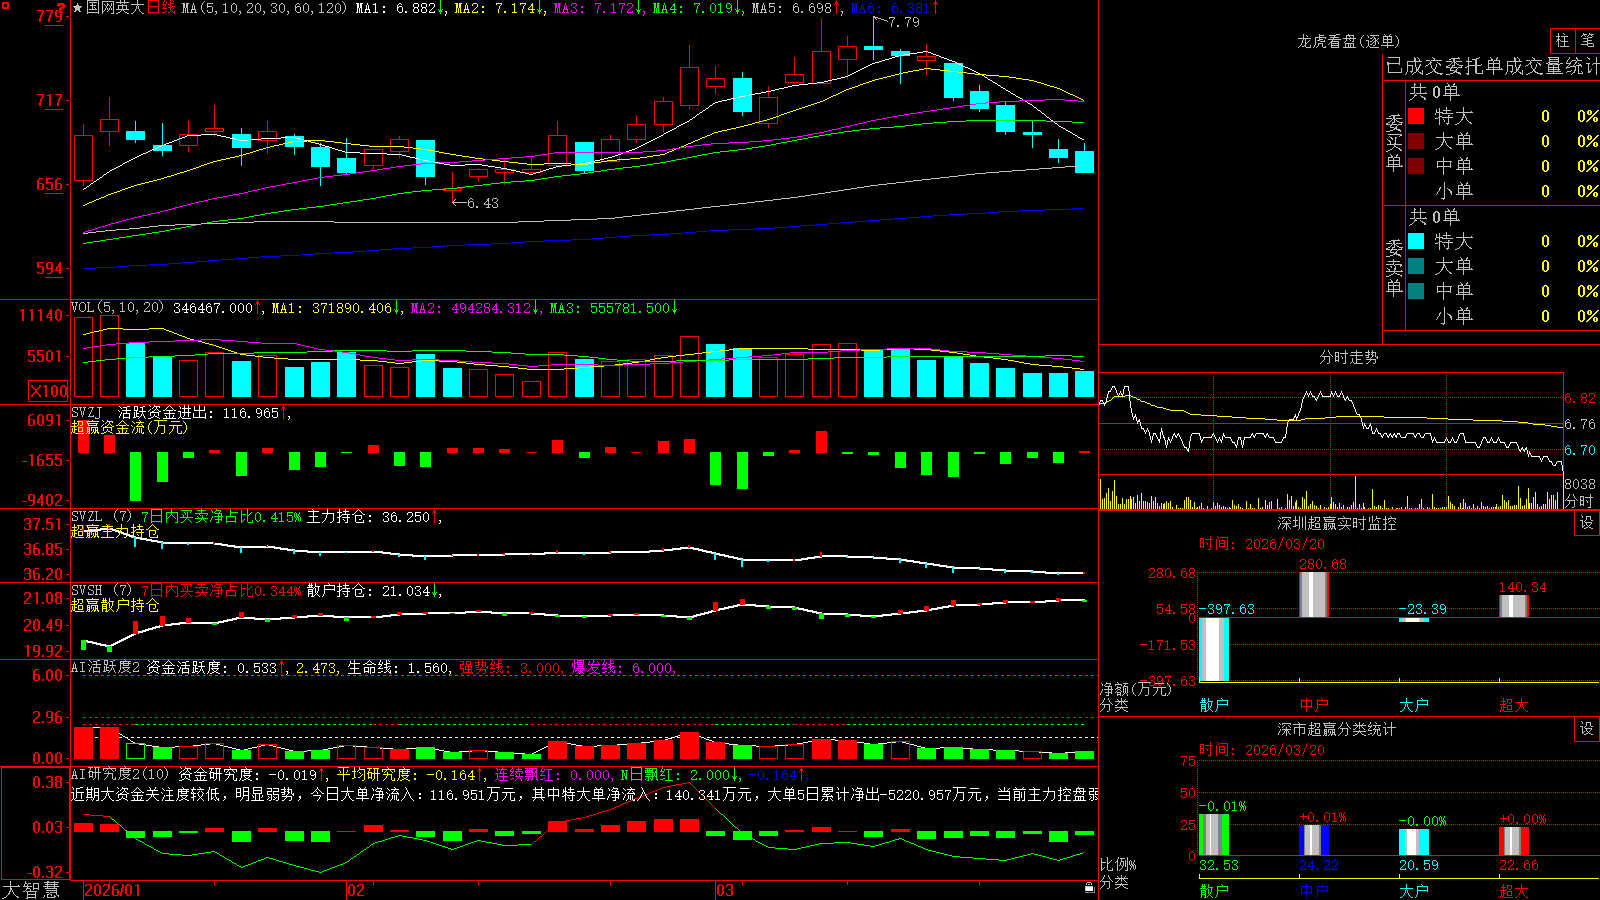The image size is (1600, 900).
Task: Click the small red square icon top-left
Action: (x=5, y=5)
